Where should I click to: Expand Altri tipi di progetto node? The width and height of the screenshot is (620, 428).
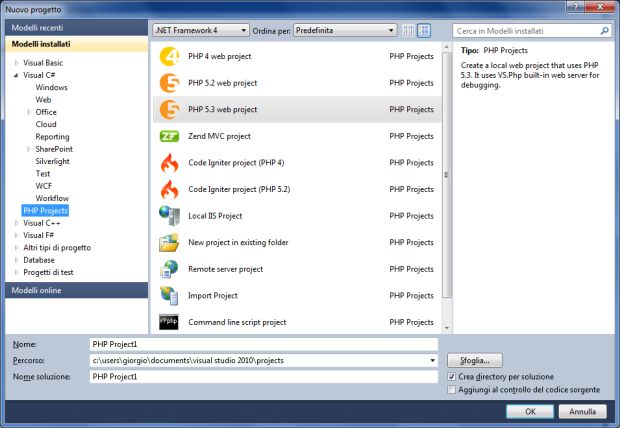(16, 248)
